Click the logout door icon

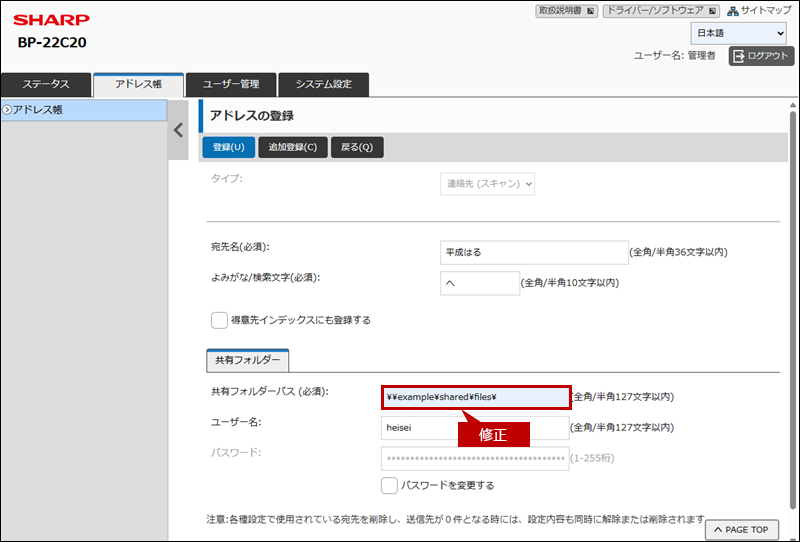tap(740, 56)
